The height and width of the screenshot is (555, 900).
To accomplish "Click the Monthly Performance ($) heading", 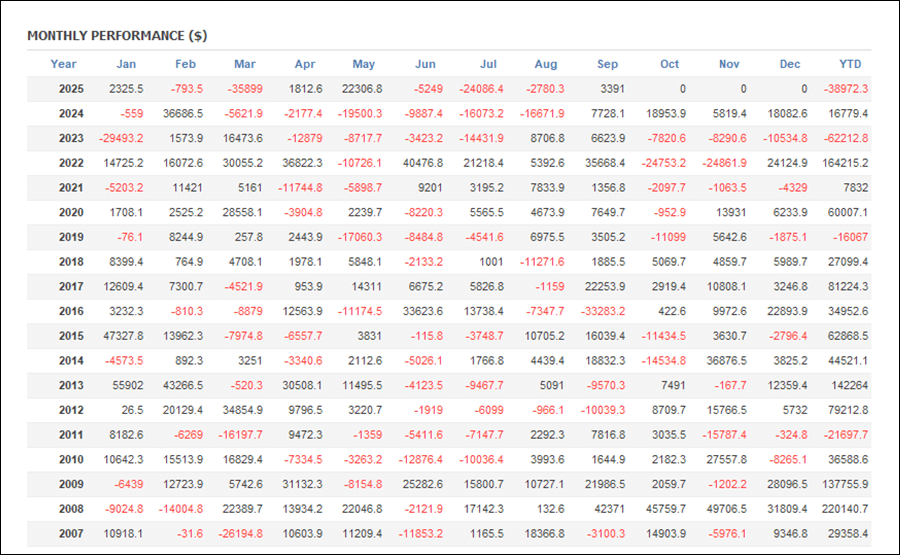I will click(117, 36).
